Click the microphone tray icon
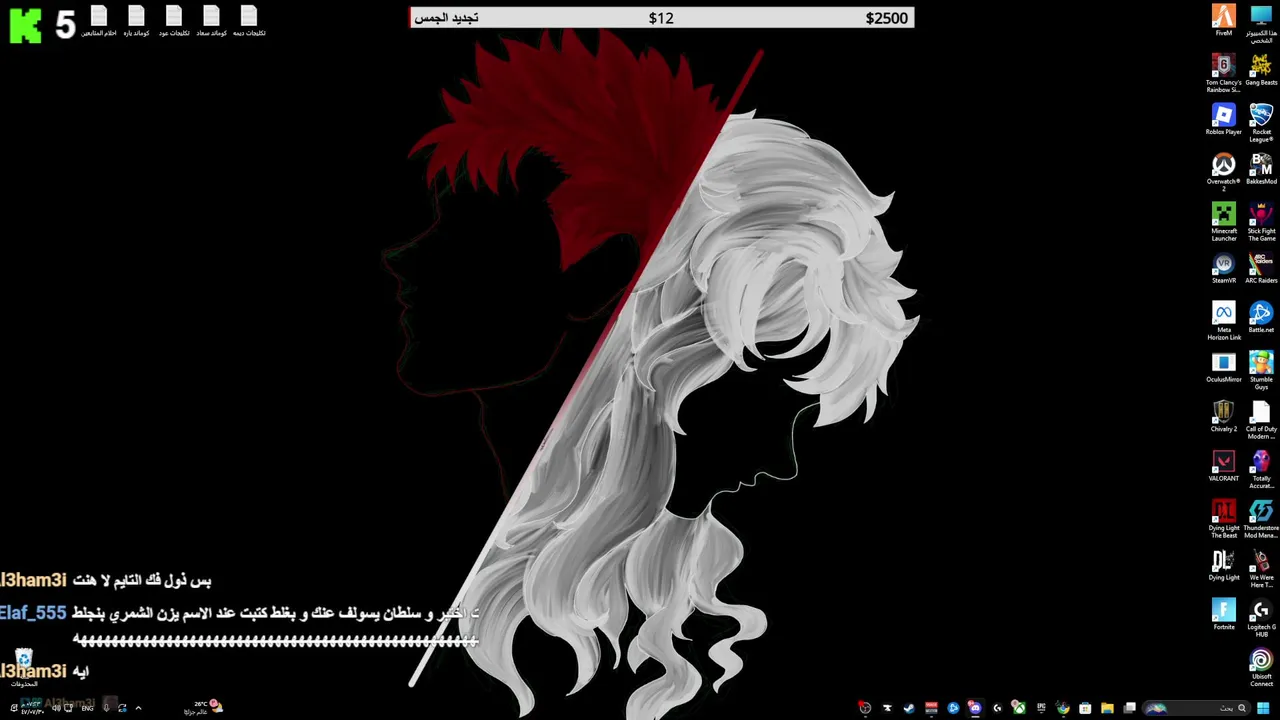The width and height of the screenshot is (1280, 720). [107, 708]
